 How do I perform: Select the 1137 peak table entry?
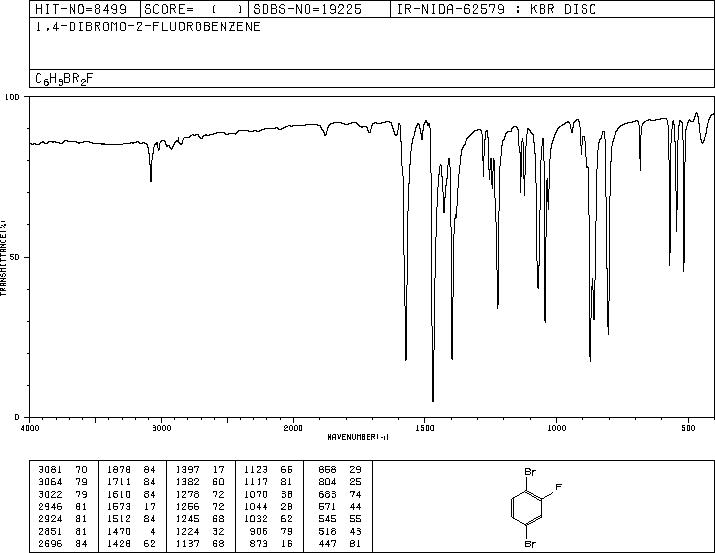coord(200,544)
